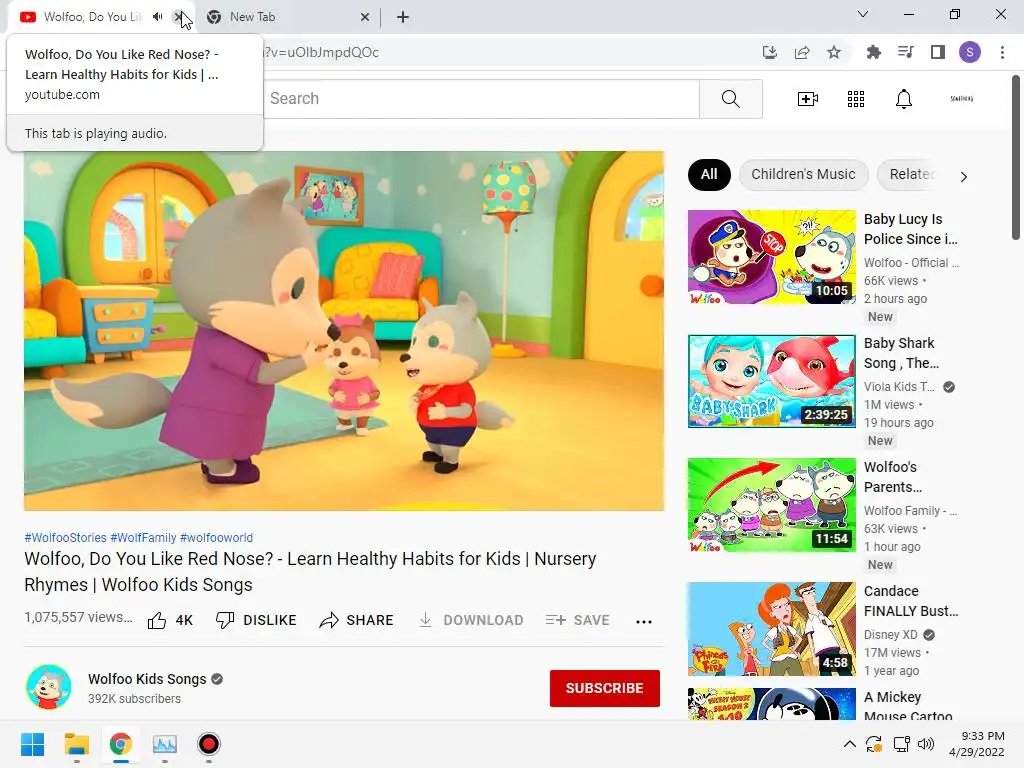
Task: Open the Mickey Mouse cartoon thumbnail
Action: point(772,704)
